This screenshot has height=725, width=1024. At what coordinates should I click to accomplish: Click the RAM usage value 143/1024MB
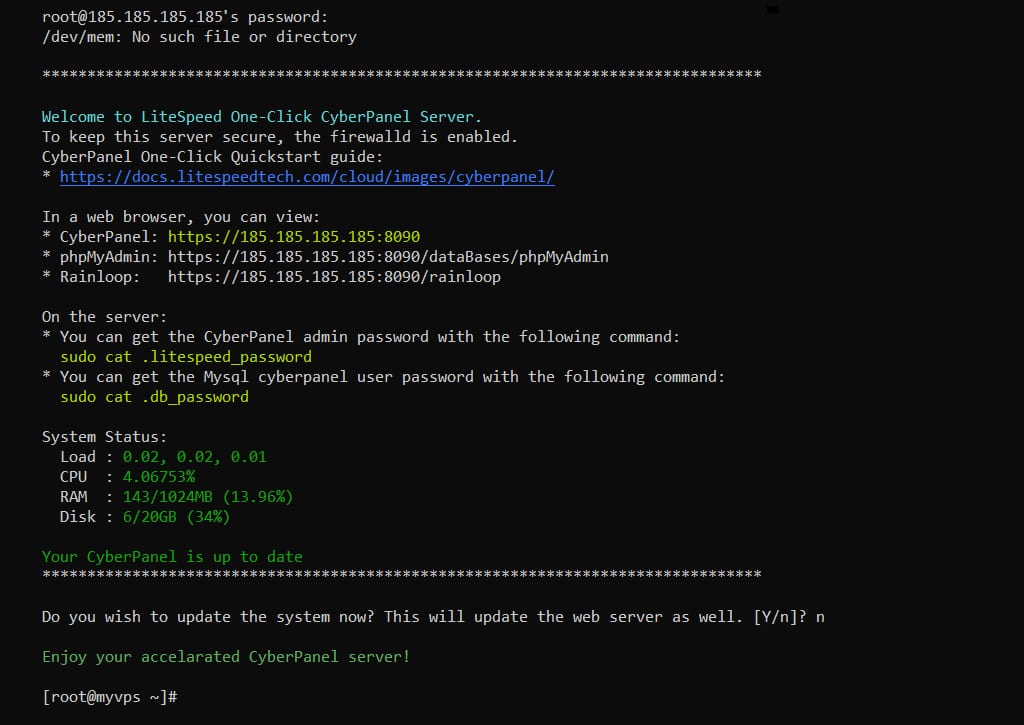(207, 497)
